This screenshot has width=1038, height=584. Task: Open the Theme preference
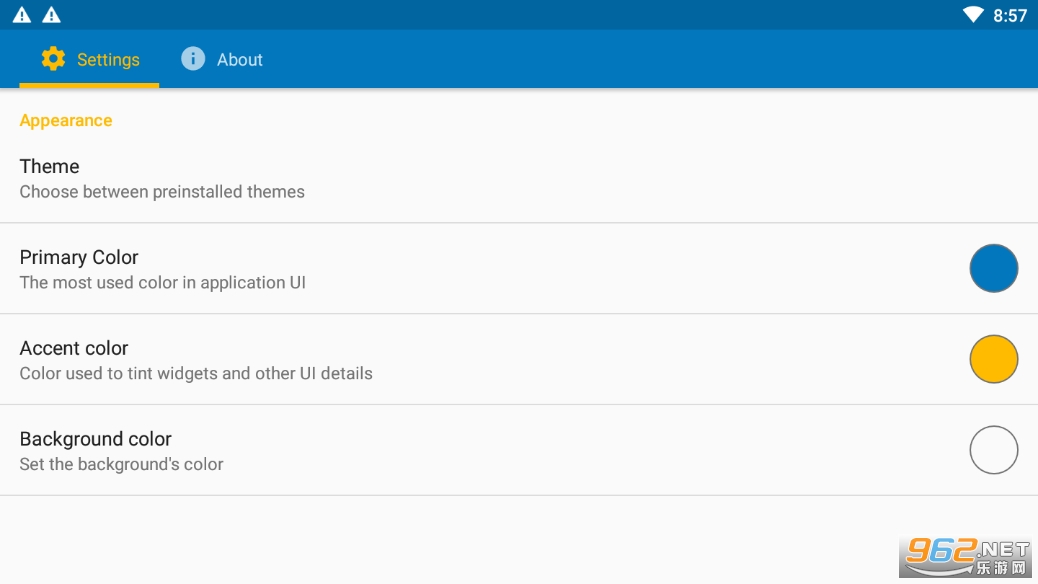(x=50, y=166)
